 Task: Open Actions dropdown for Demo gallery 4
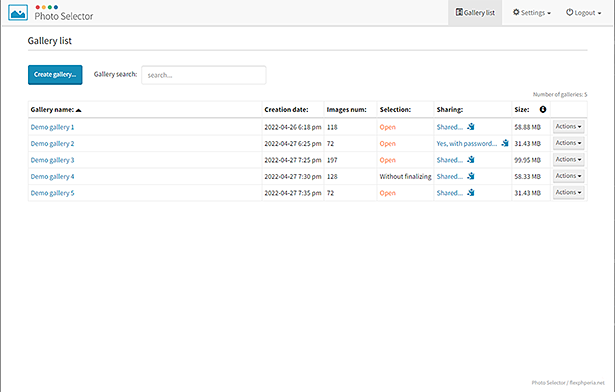(x=568, y=176)
